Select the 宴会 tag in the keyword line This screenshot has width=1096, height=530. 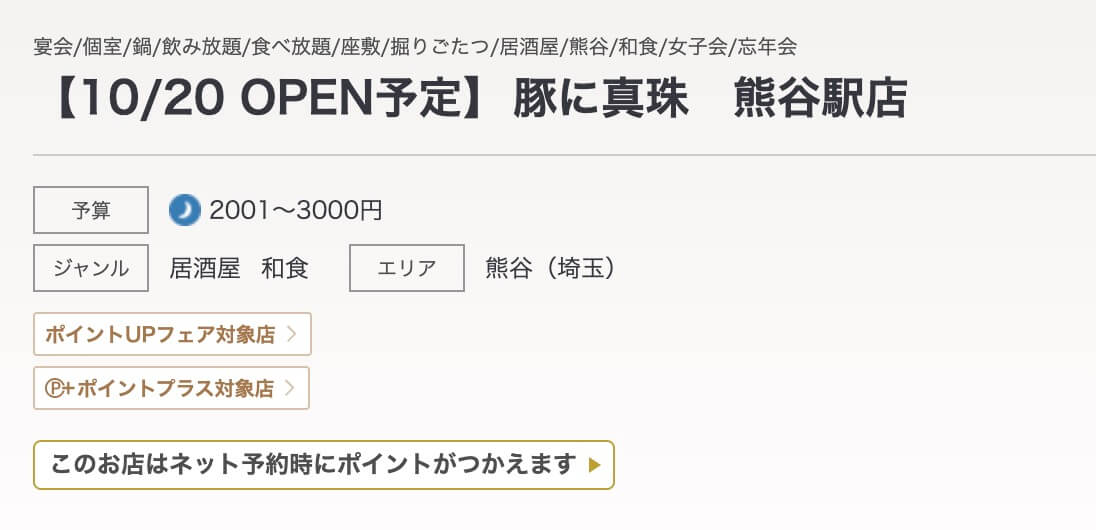click(53, 47)
